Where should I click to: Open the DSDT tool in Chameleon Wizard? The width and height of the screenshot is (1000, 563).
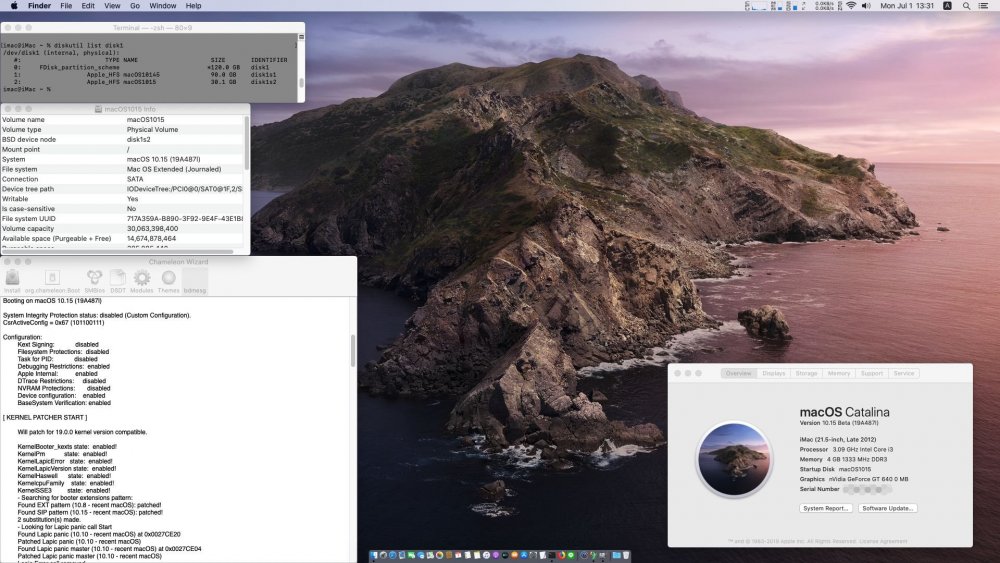(x=118, y=281)
